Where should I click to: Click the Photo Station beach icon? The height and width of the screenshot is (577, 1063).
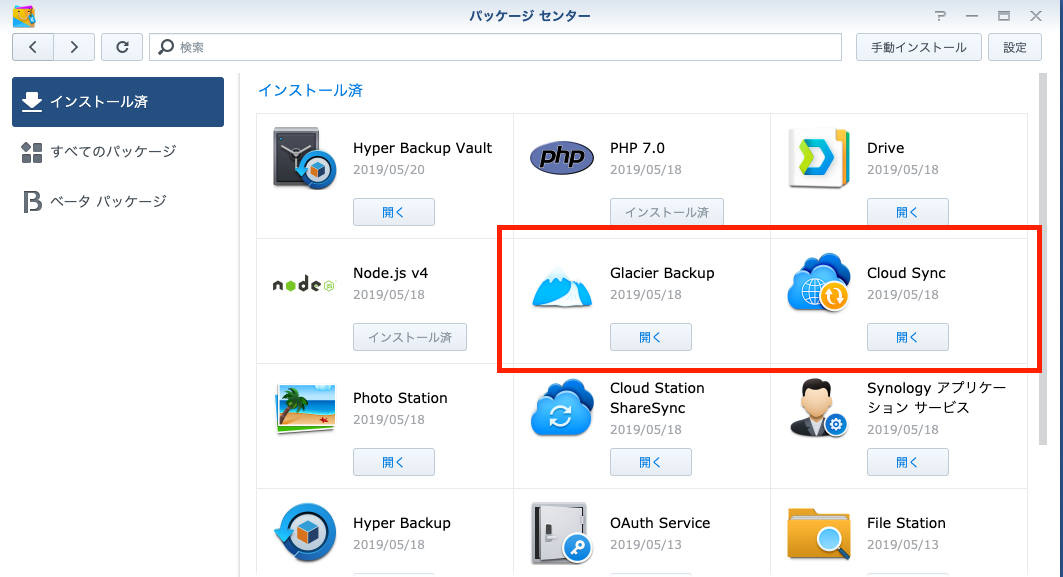(306, 408)
